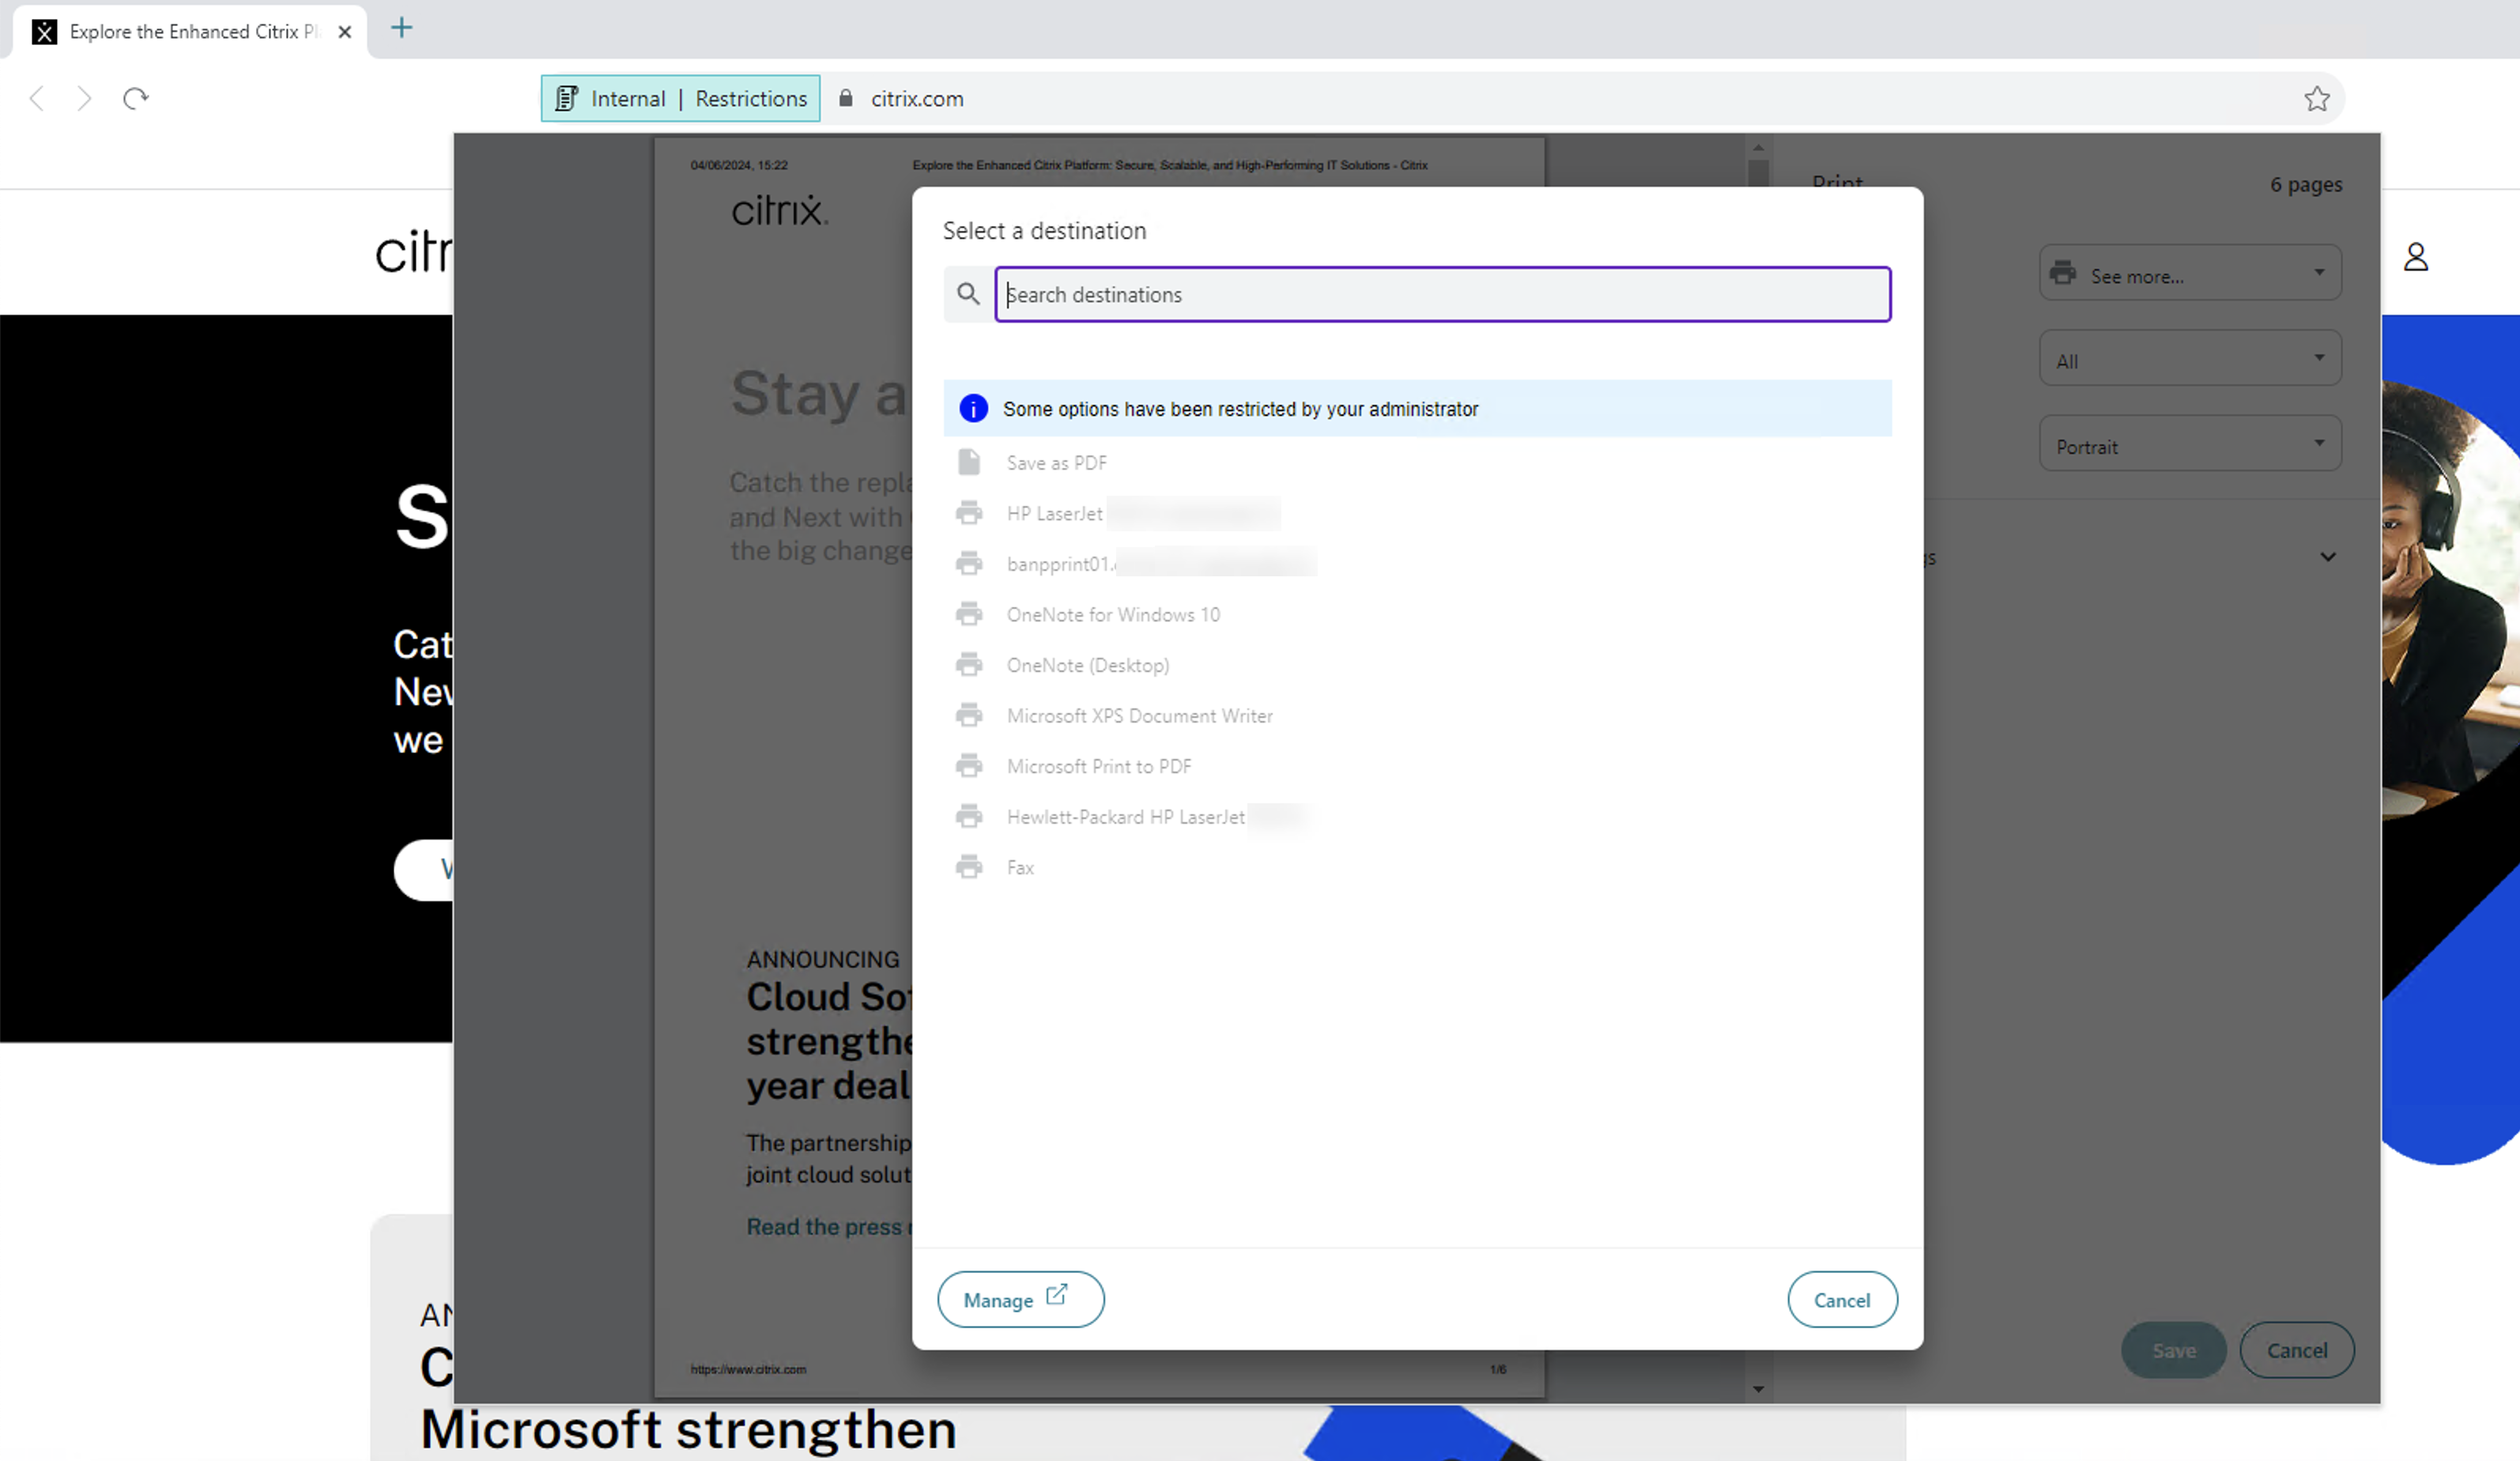Select the Portrait orientation dropdown
Image resolution: width=2520 pixels, height=1461 pixels.
(2186, 445)
